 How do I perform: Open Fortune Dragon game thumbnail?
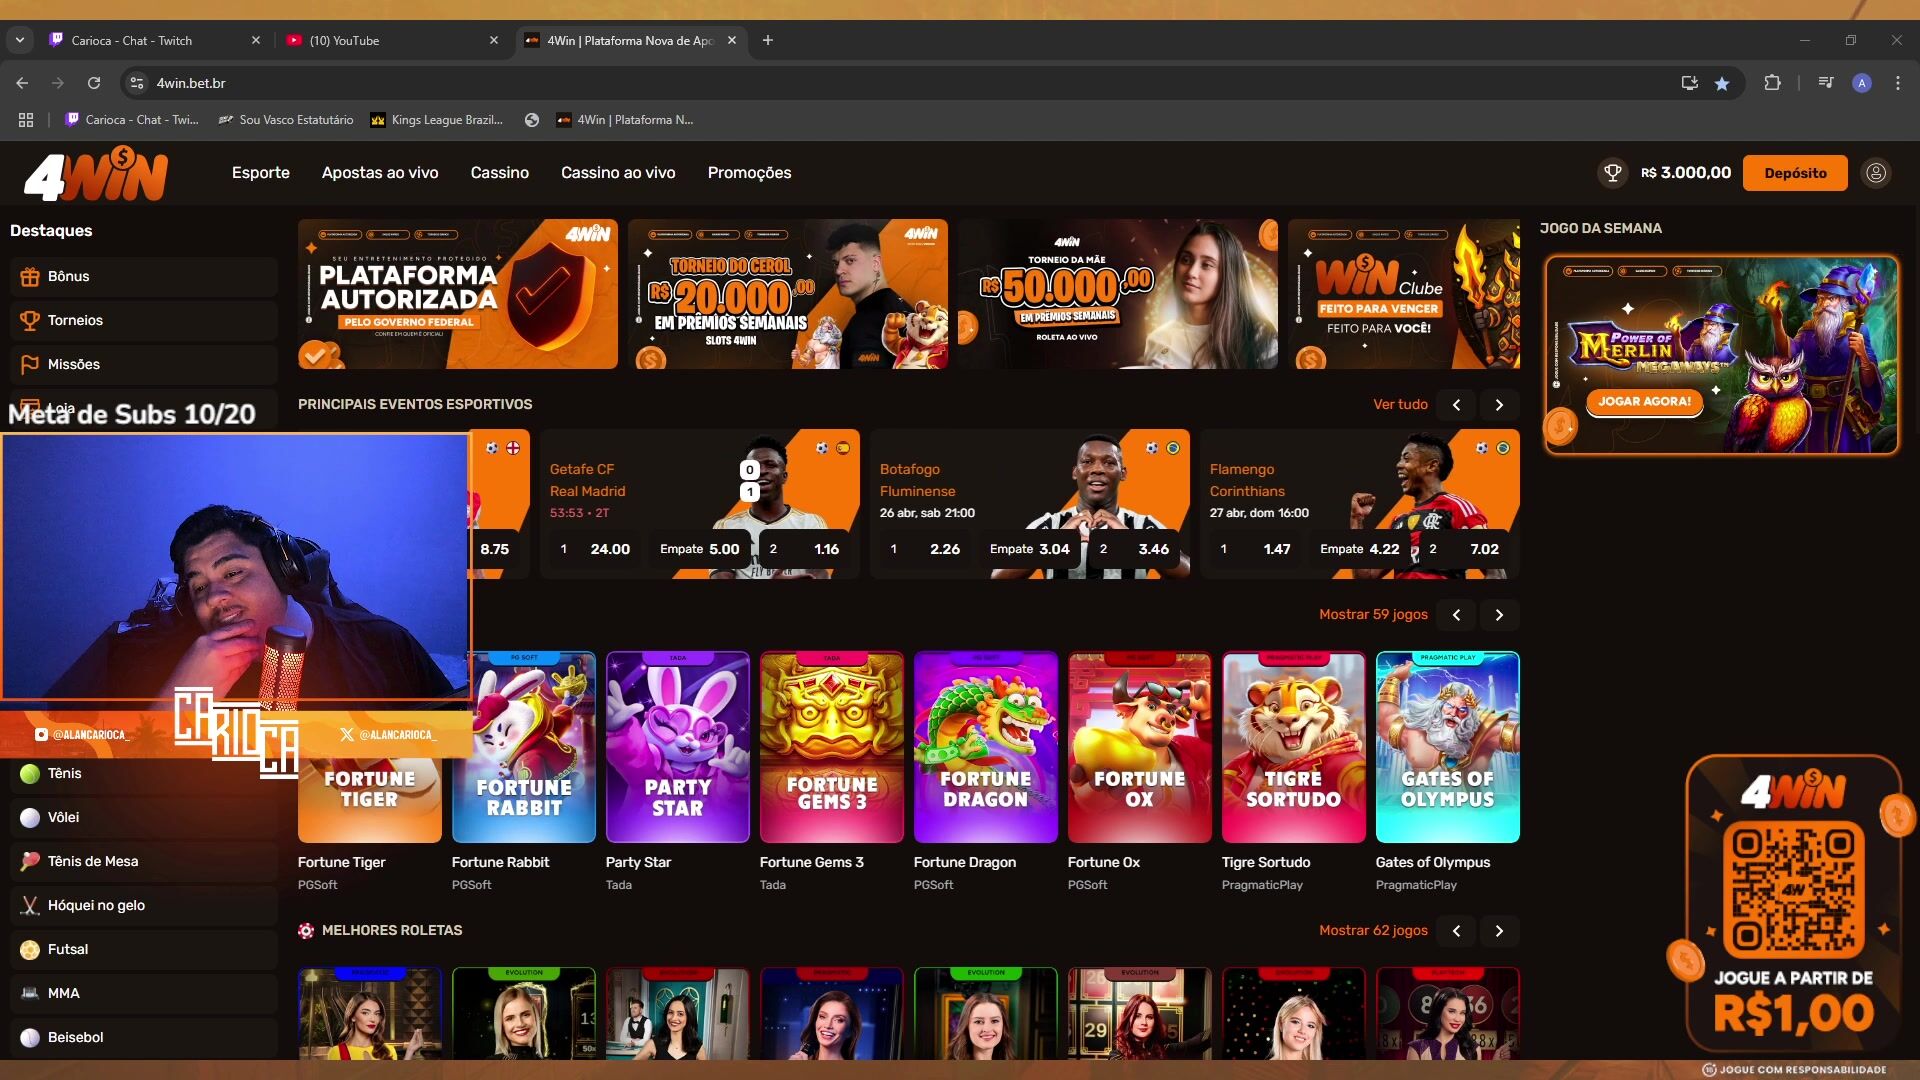(985, 747)
